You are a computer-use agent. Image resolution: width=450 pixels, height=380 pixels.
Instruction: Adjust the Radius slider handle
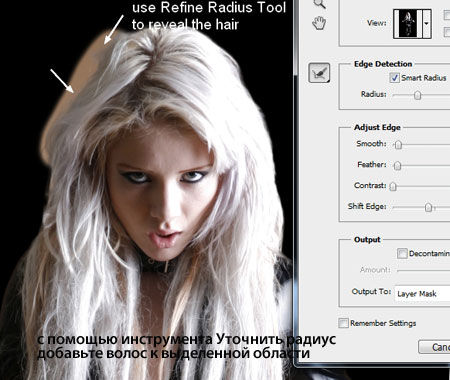[417, 95]
